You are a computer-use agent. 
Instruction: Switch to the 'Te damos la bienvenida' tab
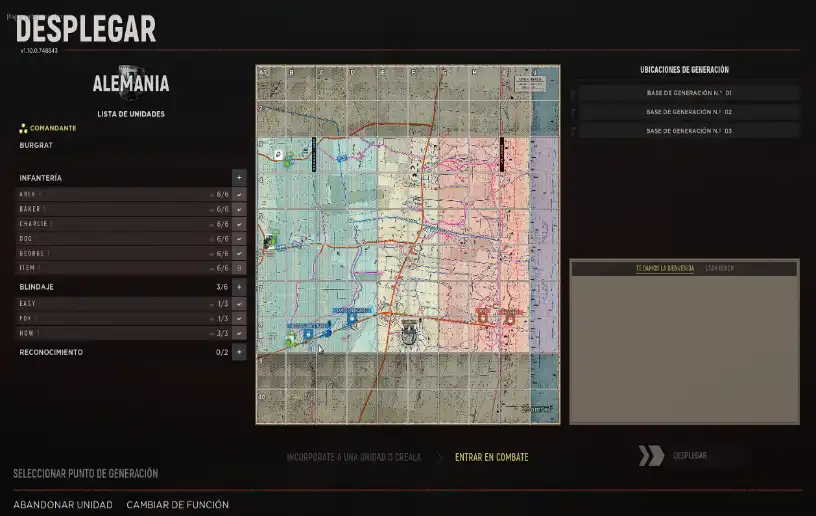click(x=665, y=269)
